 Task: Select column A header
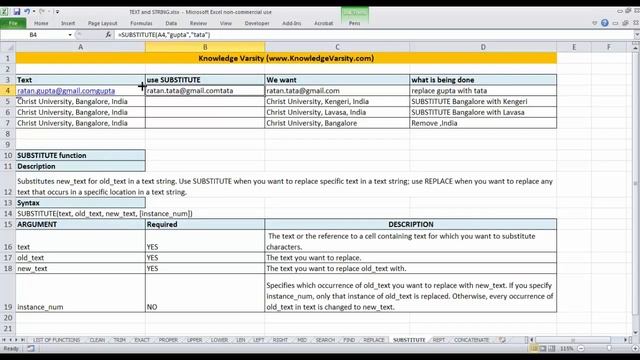point(80,47)
